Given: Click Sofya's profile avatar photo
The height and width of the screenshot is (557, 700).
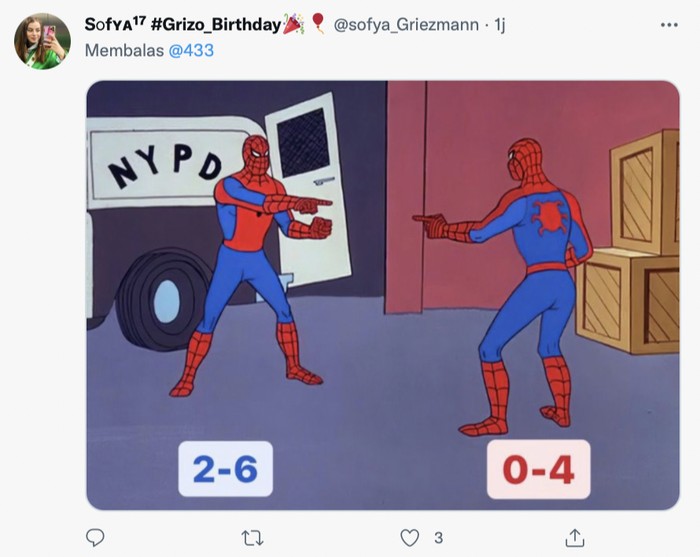Looking at the screenshot, I should (x=42, y=41).
